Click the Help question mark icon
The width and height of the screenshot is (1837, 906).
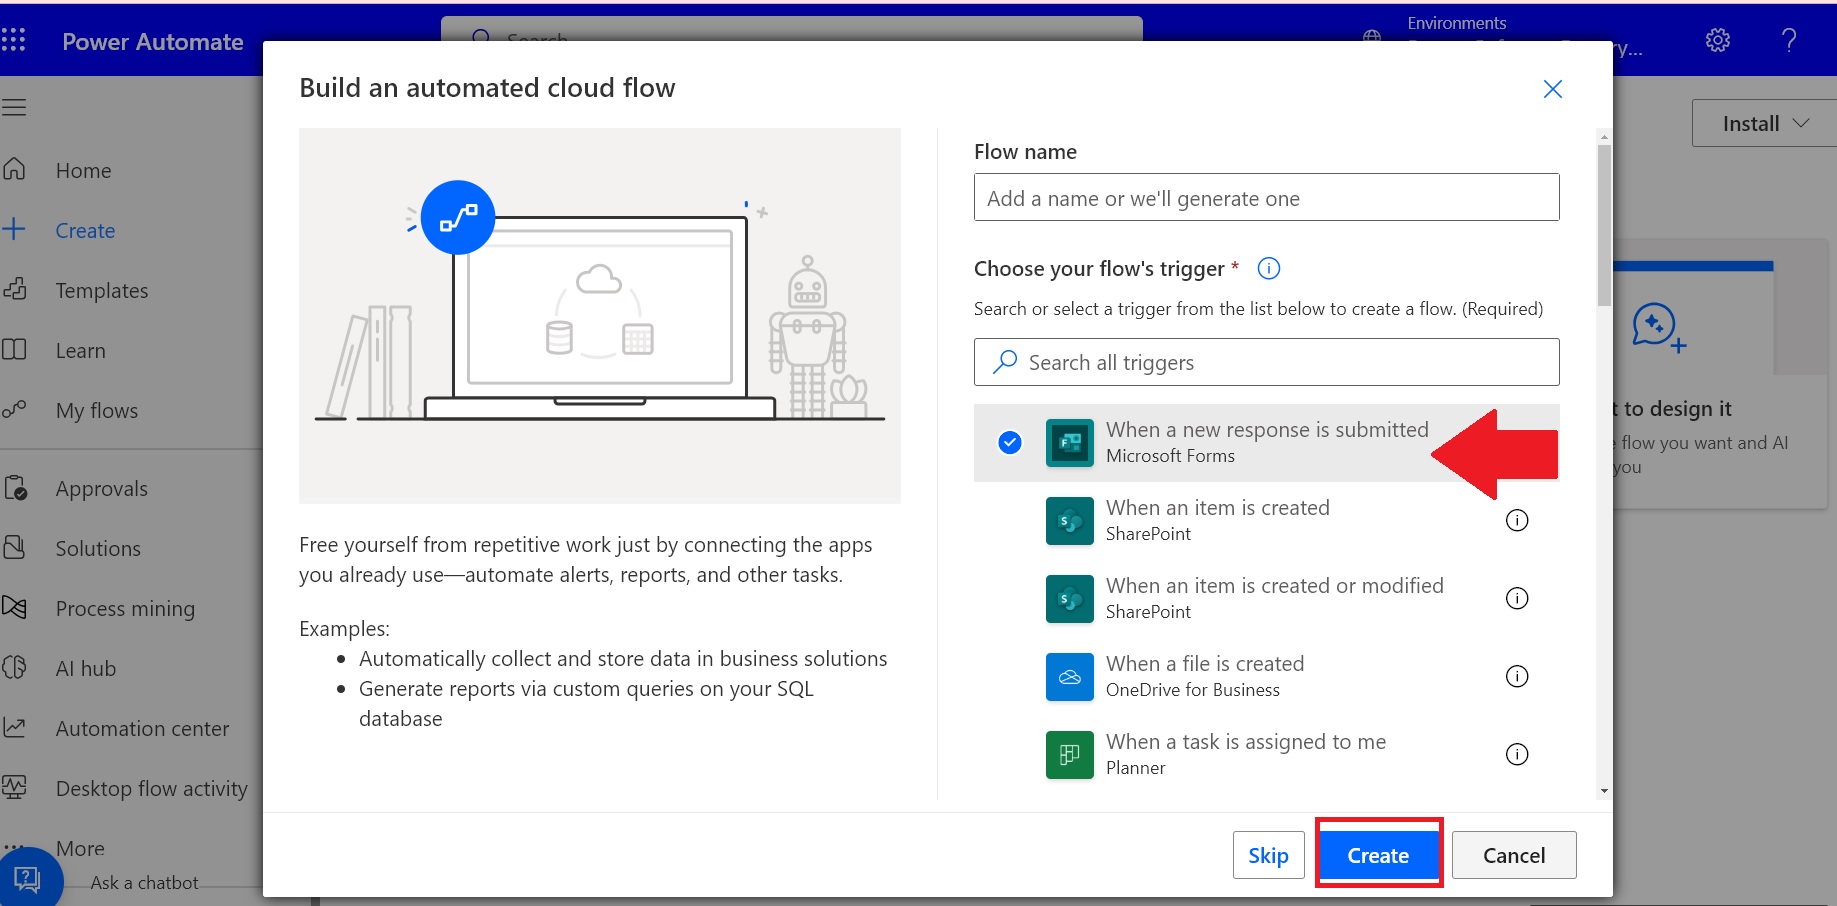[1788, 40]
